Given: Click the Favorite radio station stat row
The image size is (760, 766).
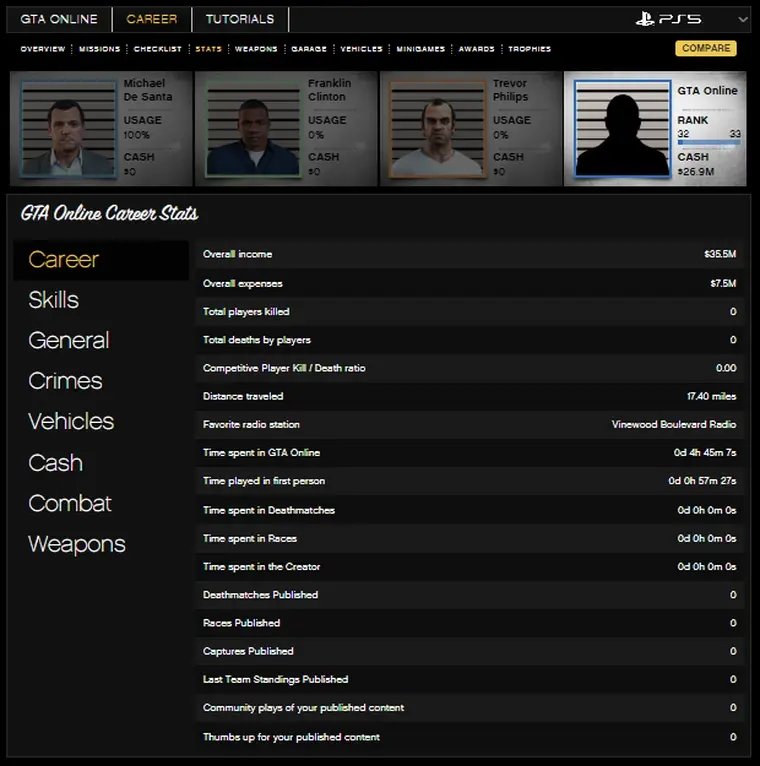Looking at the screenshot, I should coord(470,425).
